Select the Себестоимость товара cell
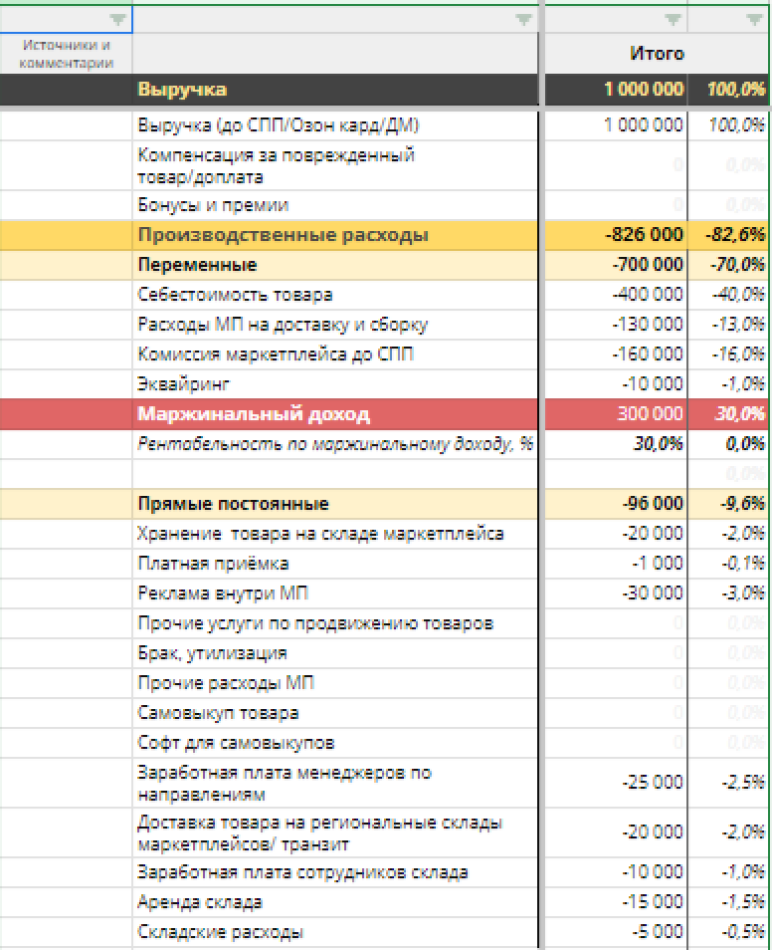The image size is (772, 950). tap(235, 295)
